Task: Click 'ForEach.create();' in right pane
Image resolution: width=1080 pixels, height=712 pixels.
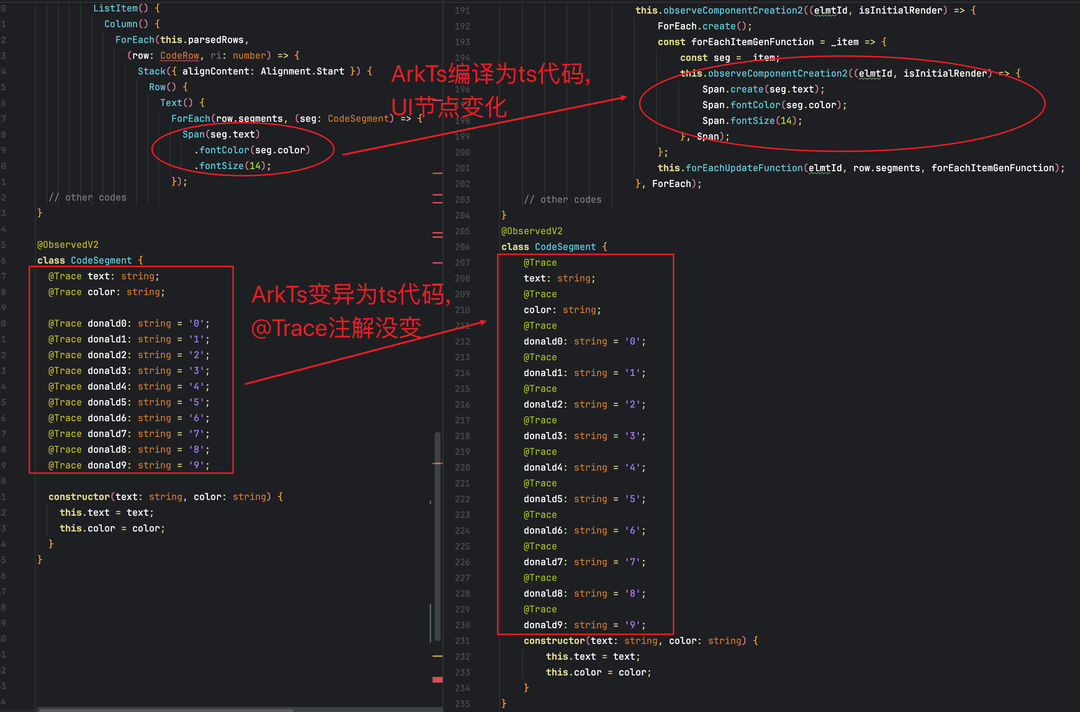Action: pyautogui.click(x=705, y=26)
